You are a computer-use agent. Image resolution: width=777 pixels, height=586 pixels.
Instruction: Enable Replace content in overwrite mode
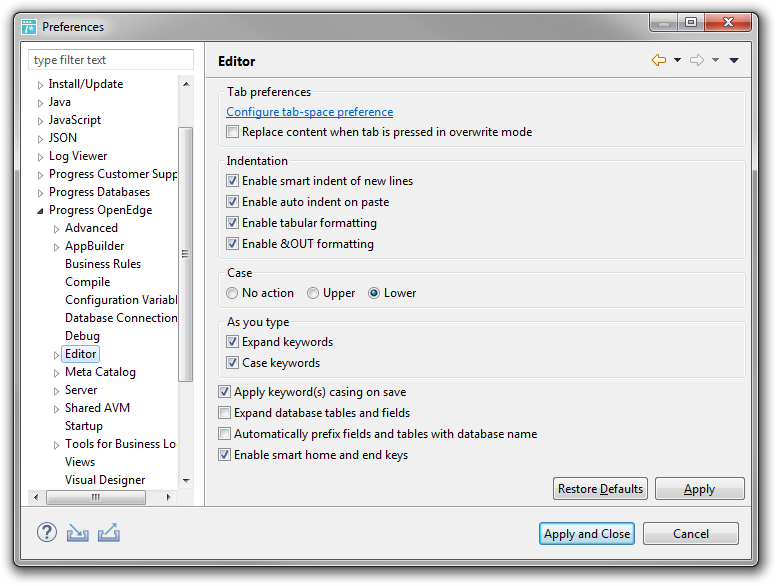[232, 132]
